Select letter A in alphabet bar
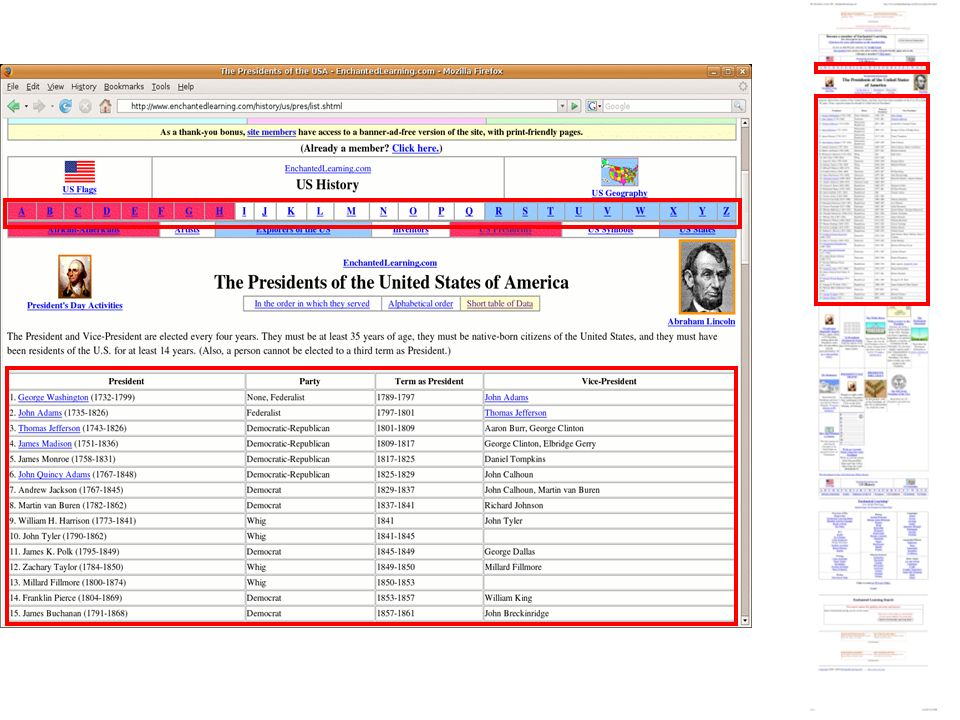Viewport: 960px width, 720px height. [x=21, y=211]
